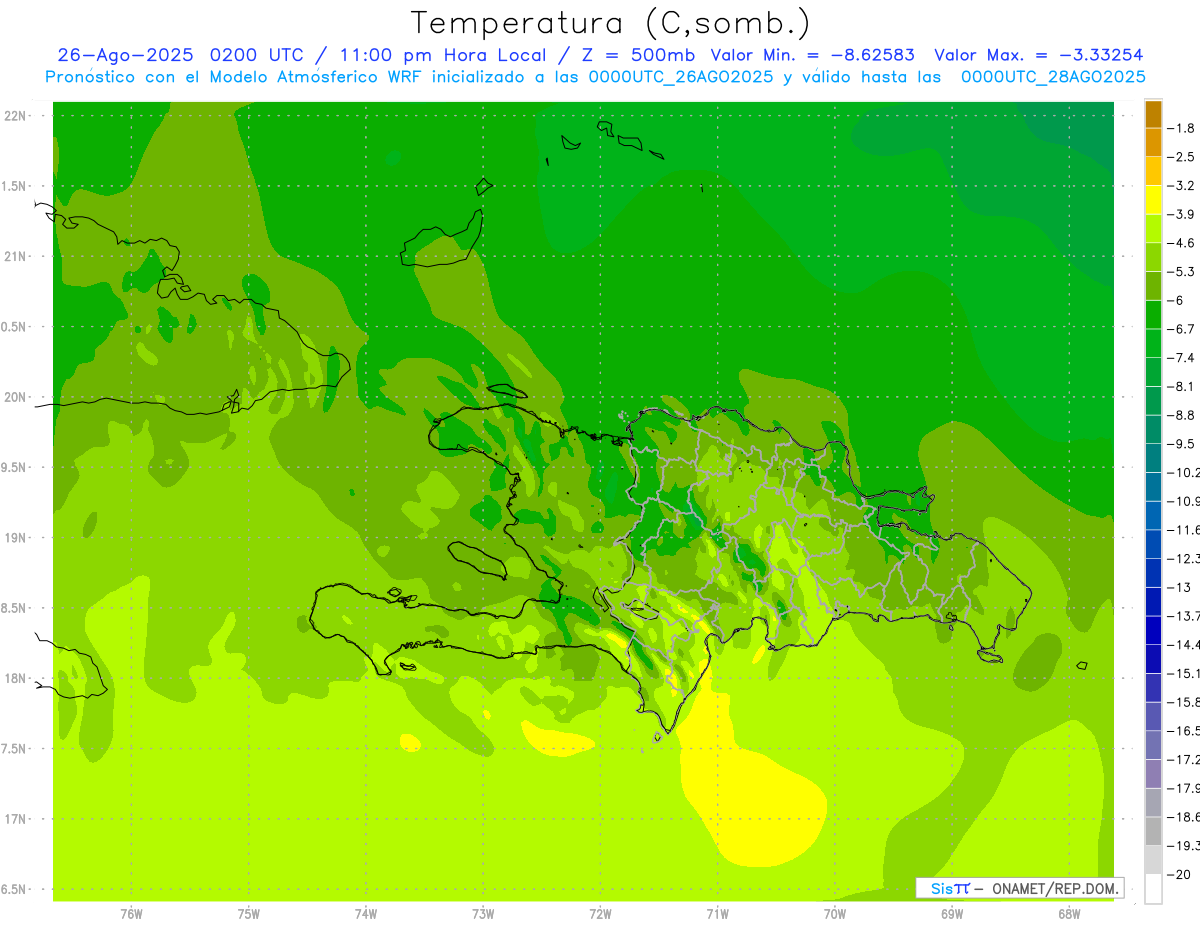Click the 22N latitude axis label
The image size is (1200, 927).
(16, 116)
